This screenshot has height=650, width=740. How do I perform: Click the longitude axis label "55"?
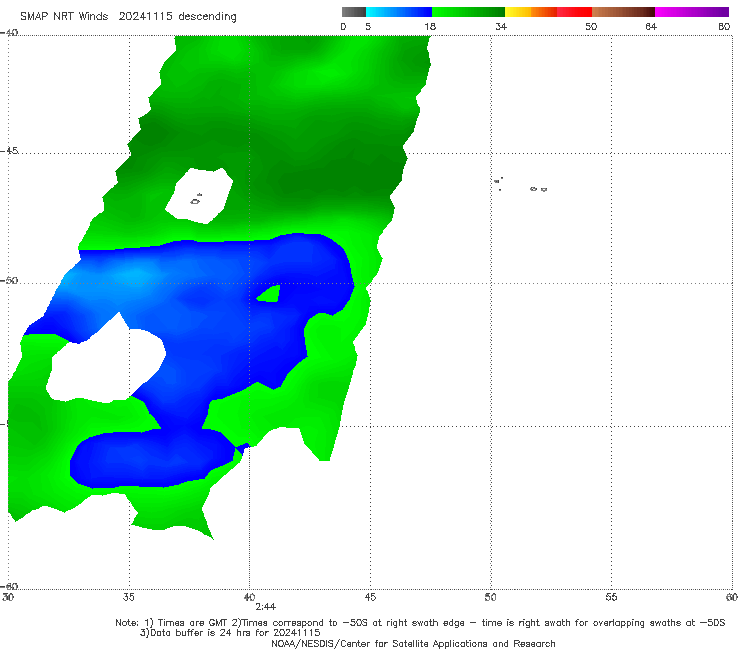pos(611,597)
